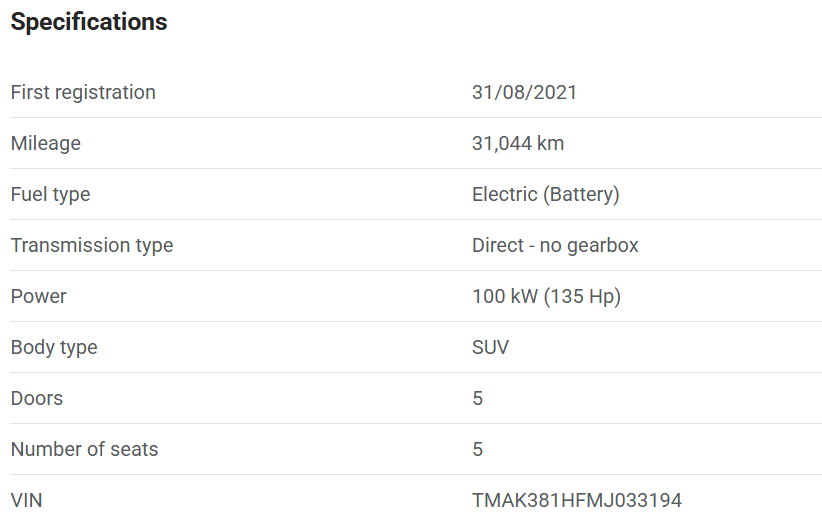Screen dimensions: 822x517
Task: Select the Fuel type label
Action: pos(50,195)
